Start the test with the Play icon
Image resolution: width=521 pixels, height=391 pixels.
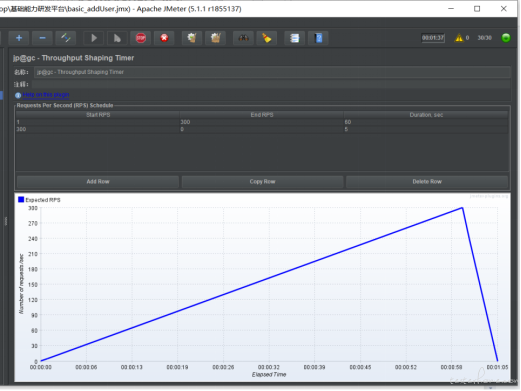tap(94, 38)
